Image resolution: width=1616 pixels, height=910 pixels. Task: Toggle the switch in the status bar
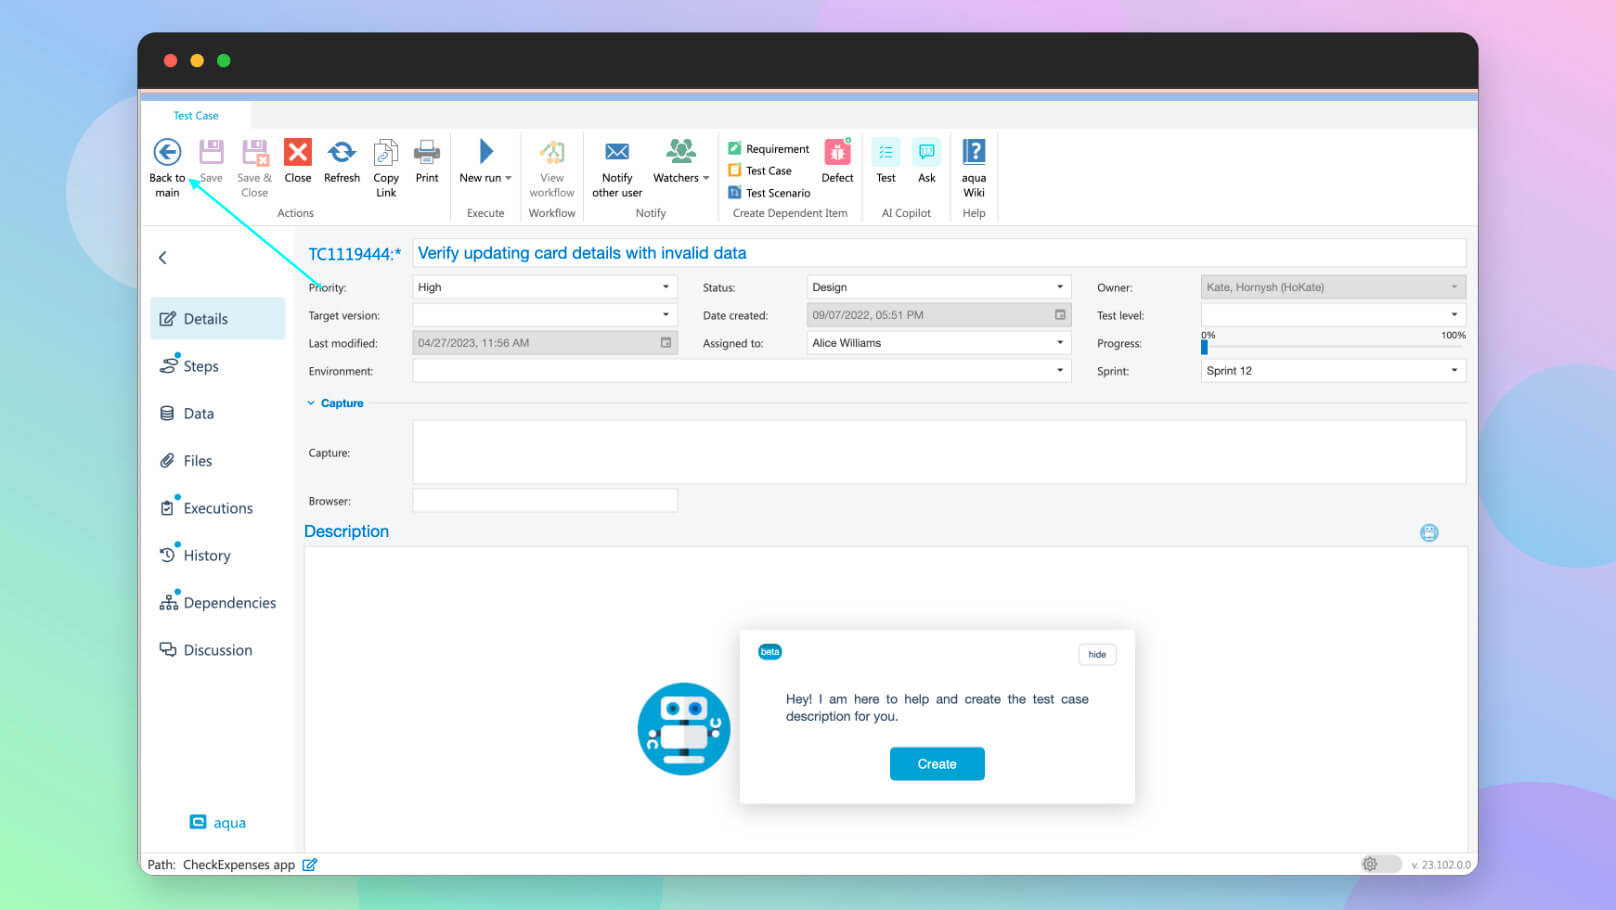pyautogui.click(x=1379, y=864)
